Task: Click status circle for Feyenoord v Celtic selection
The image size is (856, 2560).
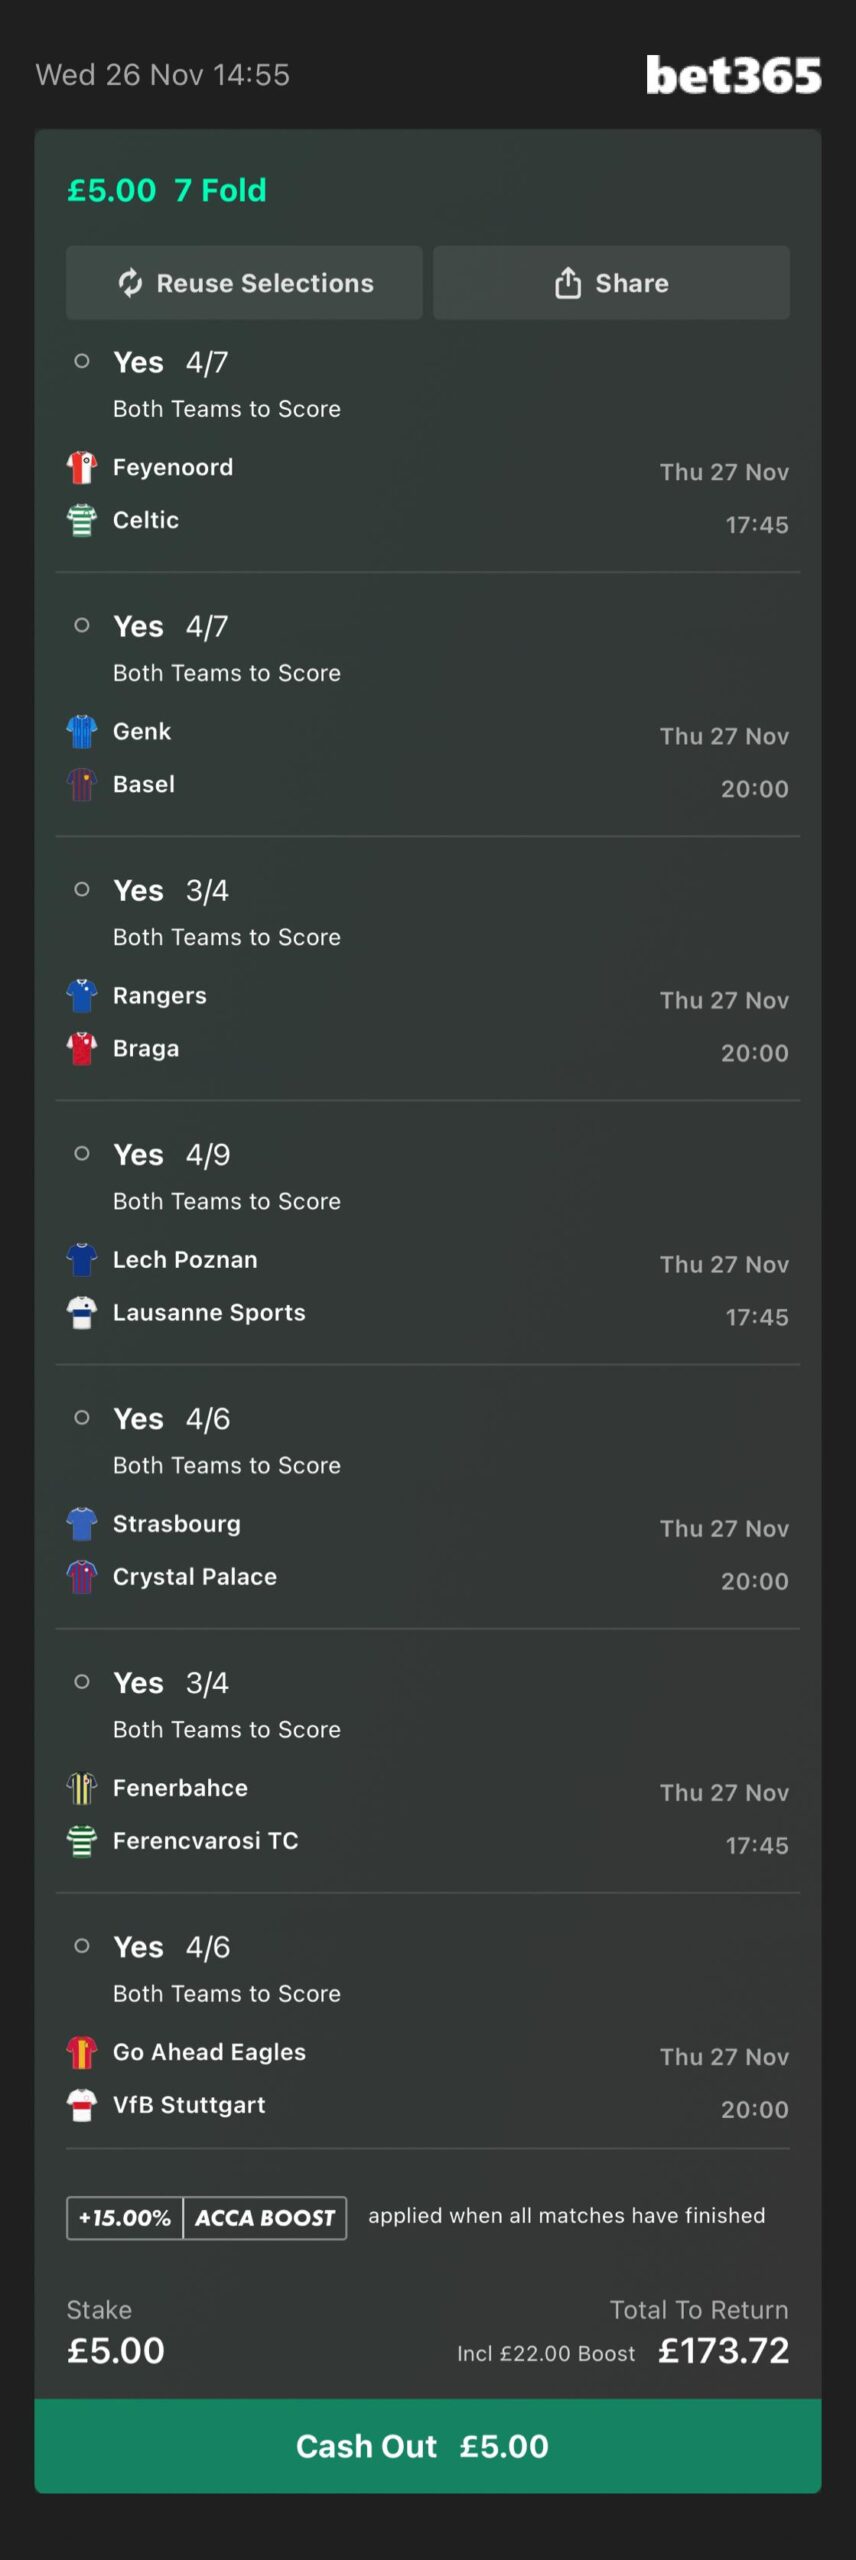Action: click(82, 361)
